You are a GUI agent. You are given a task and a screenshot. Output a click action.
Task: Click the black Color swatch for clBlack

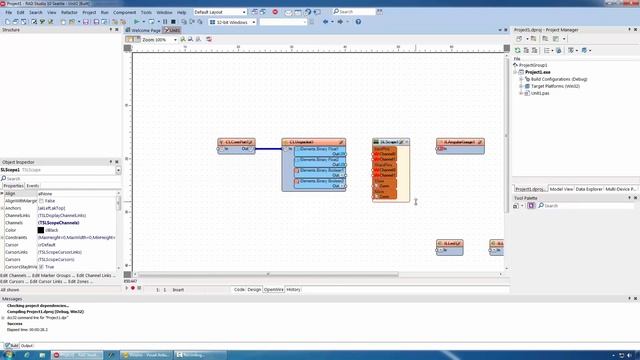coord(41,230)
